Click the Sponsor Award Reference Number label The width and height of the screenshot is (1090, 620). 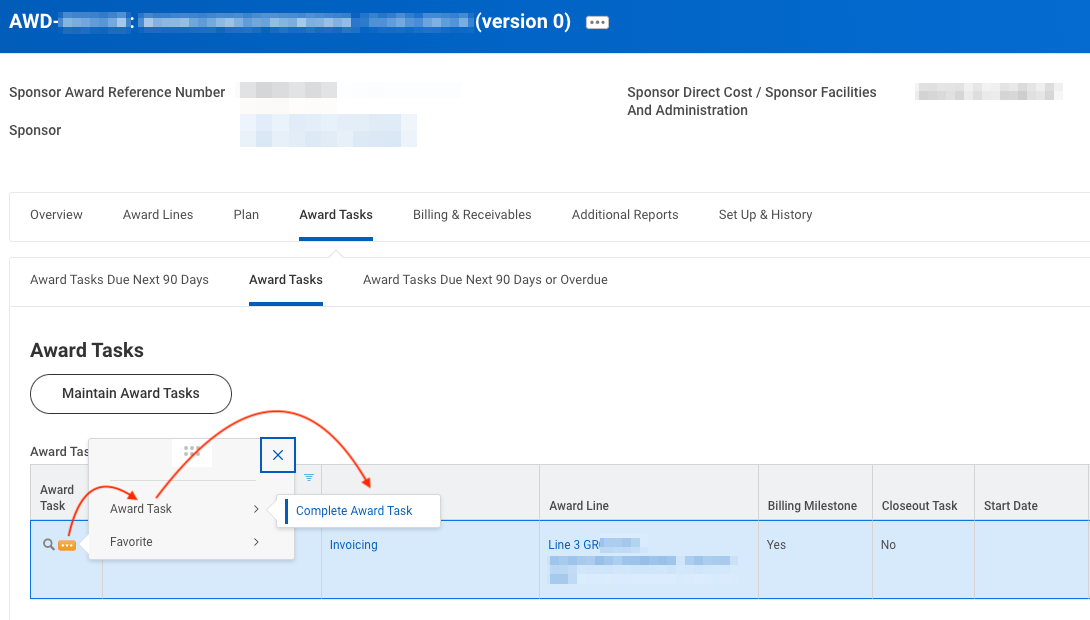[x=117, y=92]
